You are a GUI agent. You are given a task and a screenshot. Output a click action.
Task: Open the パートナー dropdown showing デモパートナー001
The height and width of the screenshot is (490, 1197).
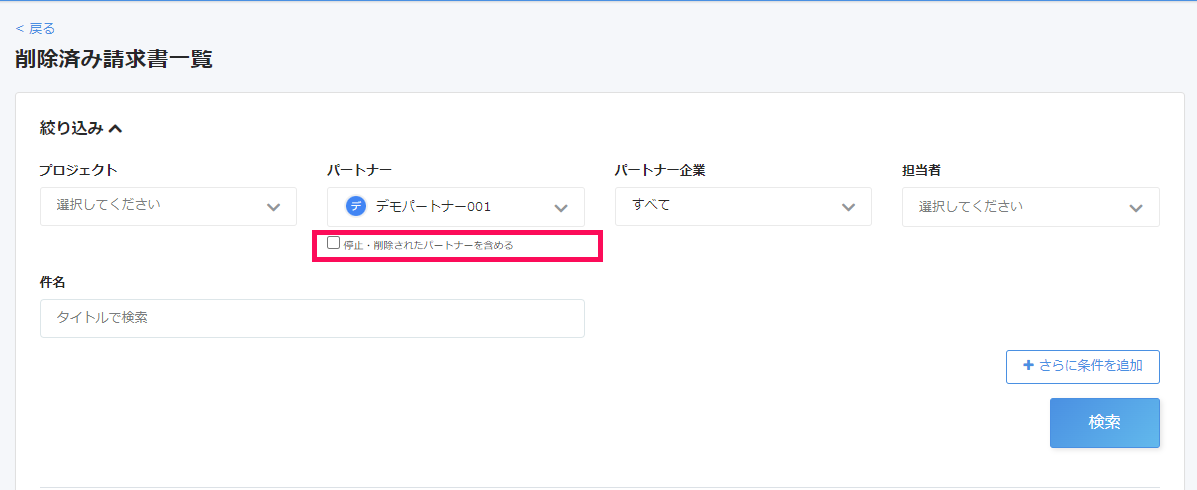pyautogui.click(x=456, y=207)
